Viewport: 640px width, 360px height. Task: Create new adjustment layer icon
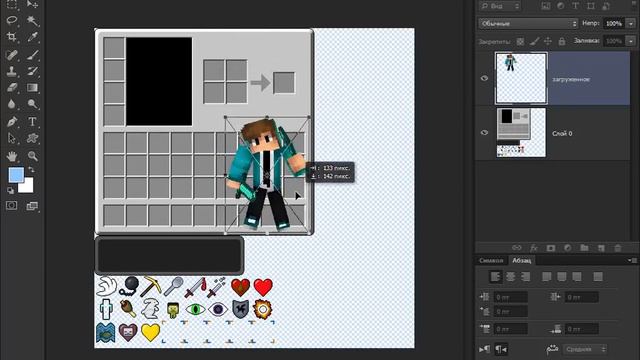click(567, 248)
